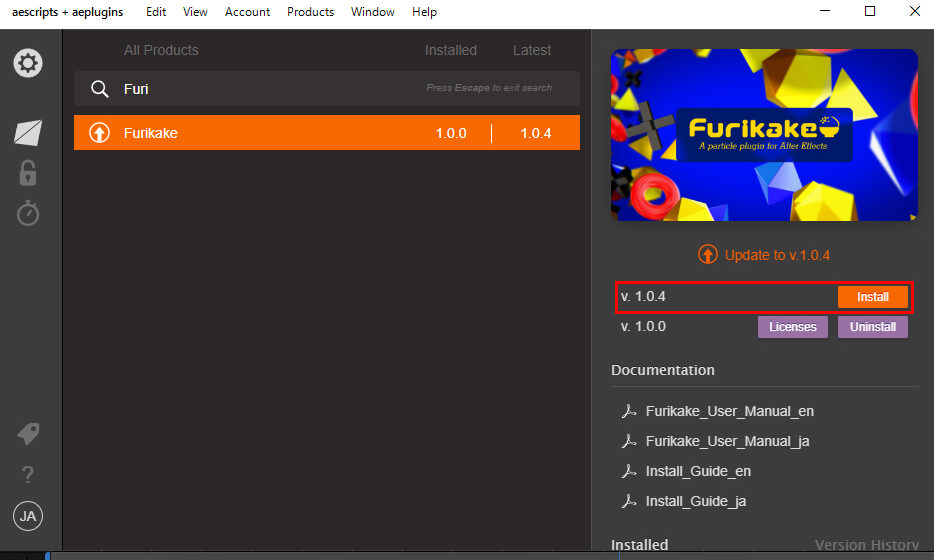Open the padlock licenses icon
This screenshot has height=560, width=934.
click(28, 172)
